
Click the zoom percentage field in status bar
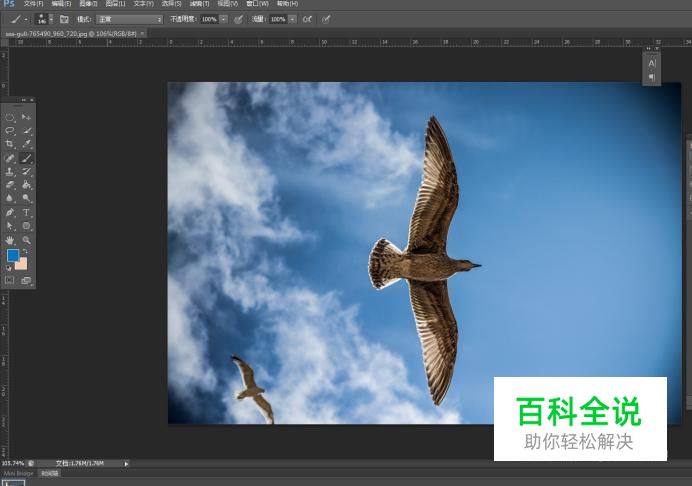(13, 463)
